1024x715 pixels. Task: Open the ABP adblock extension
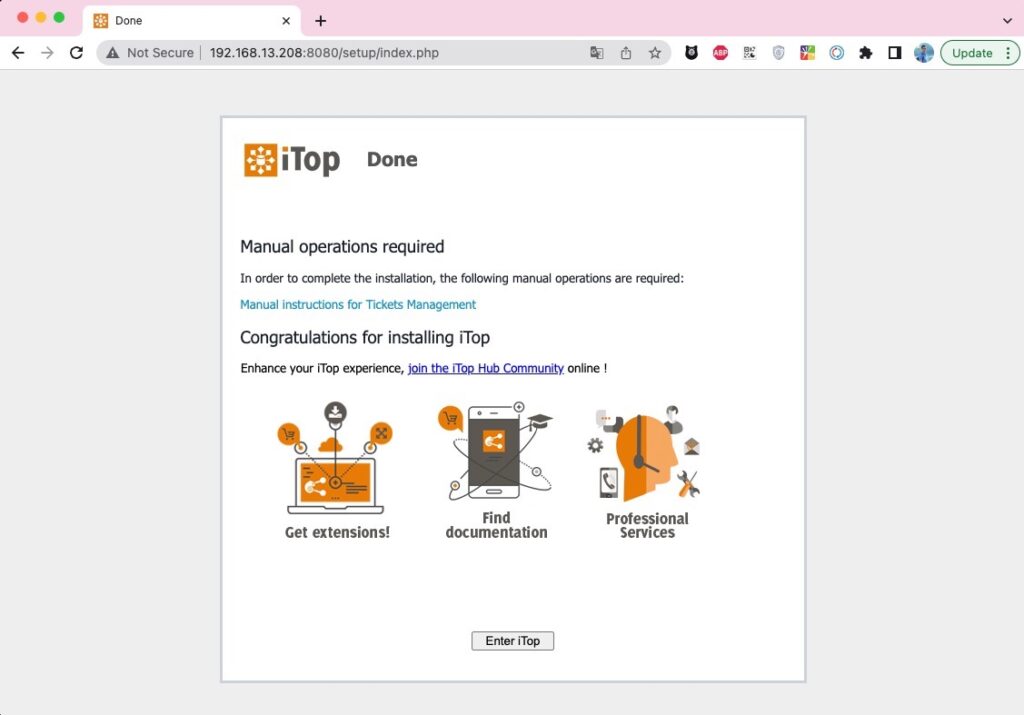click(720, 53)
